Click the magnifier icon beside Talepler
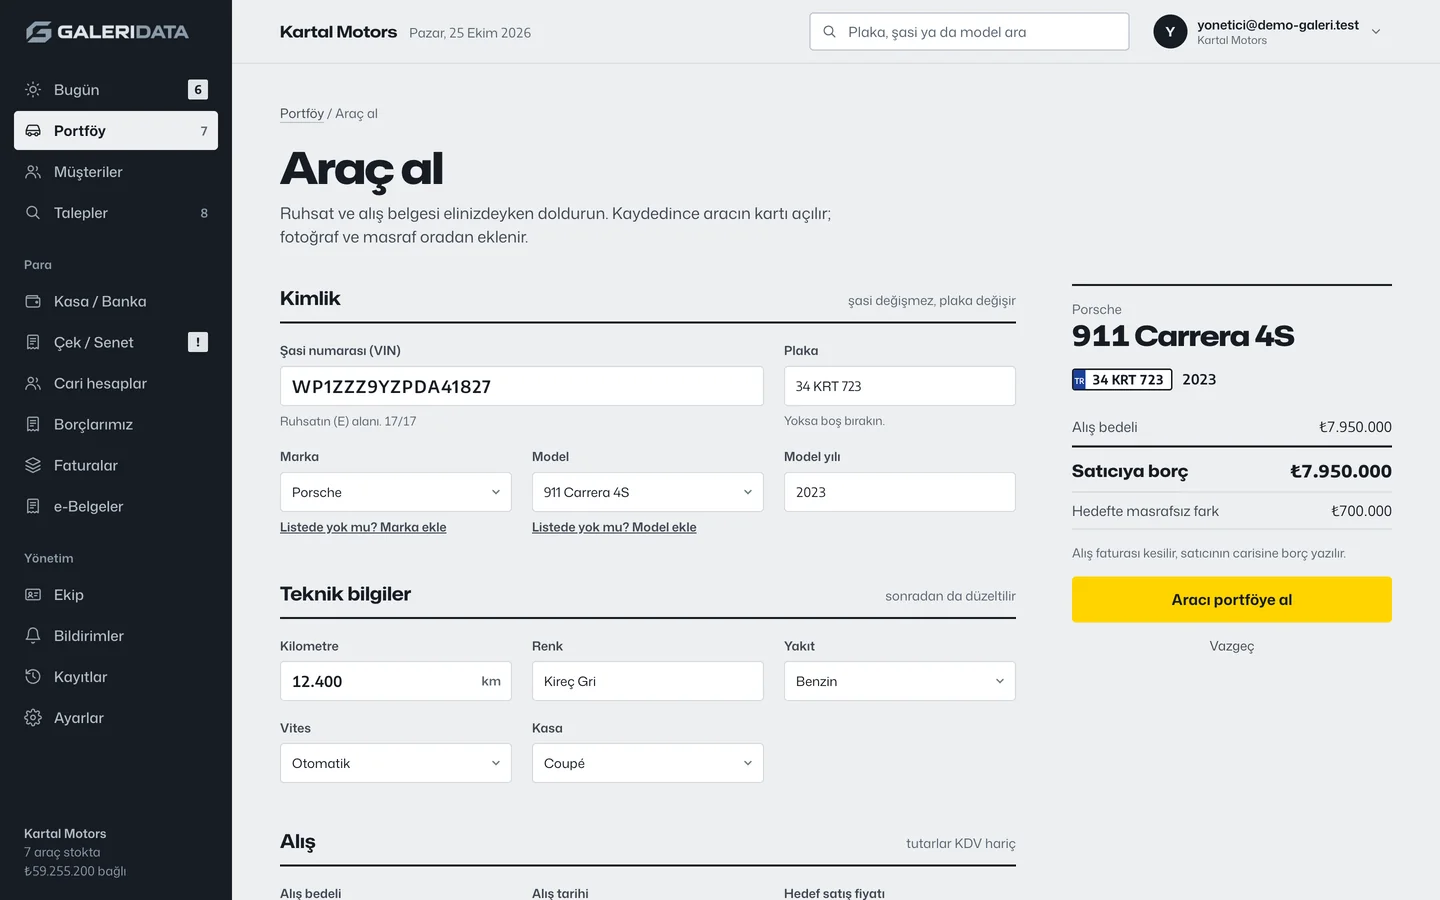1440x900 pixels. (x=33, y=213)
